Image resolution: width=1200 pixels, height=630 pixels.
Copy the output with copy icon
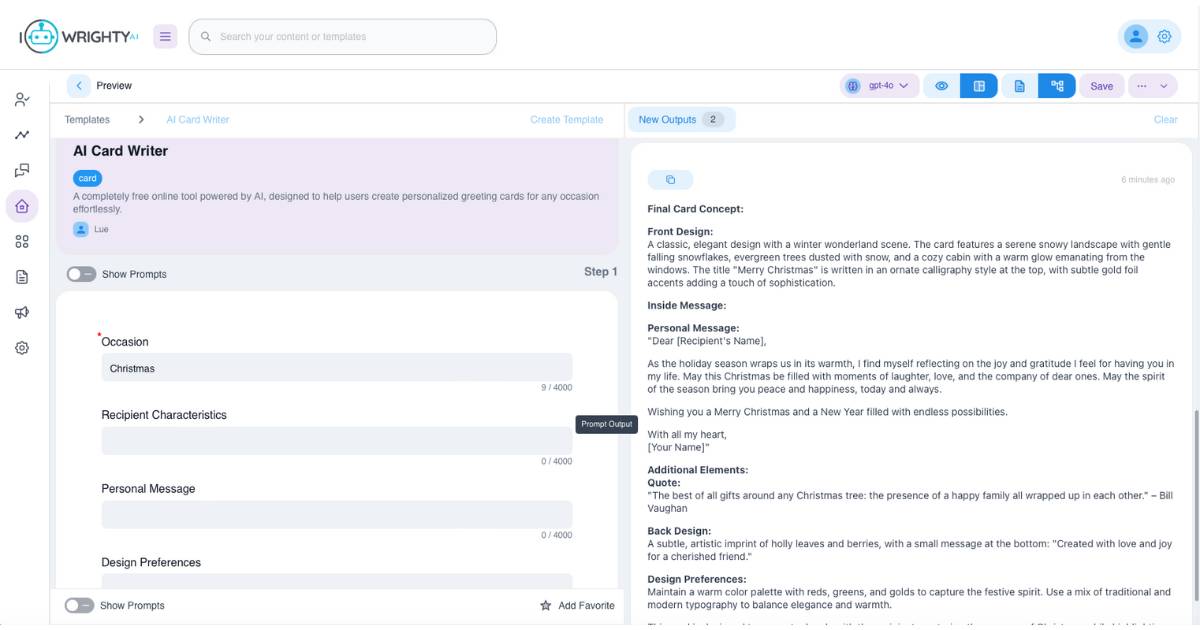pyautogui.click(x=670, y=180)
